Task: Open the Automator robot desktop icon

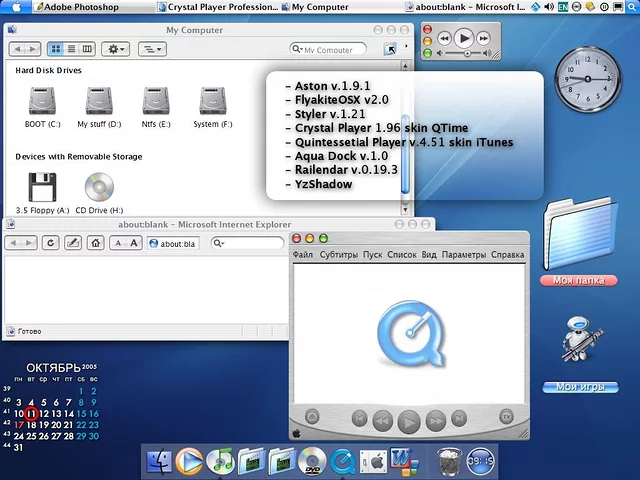Action: [x=580, y=338]
